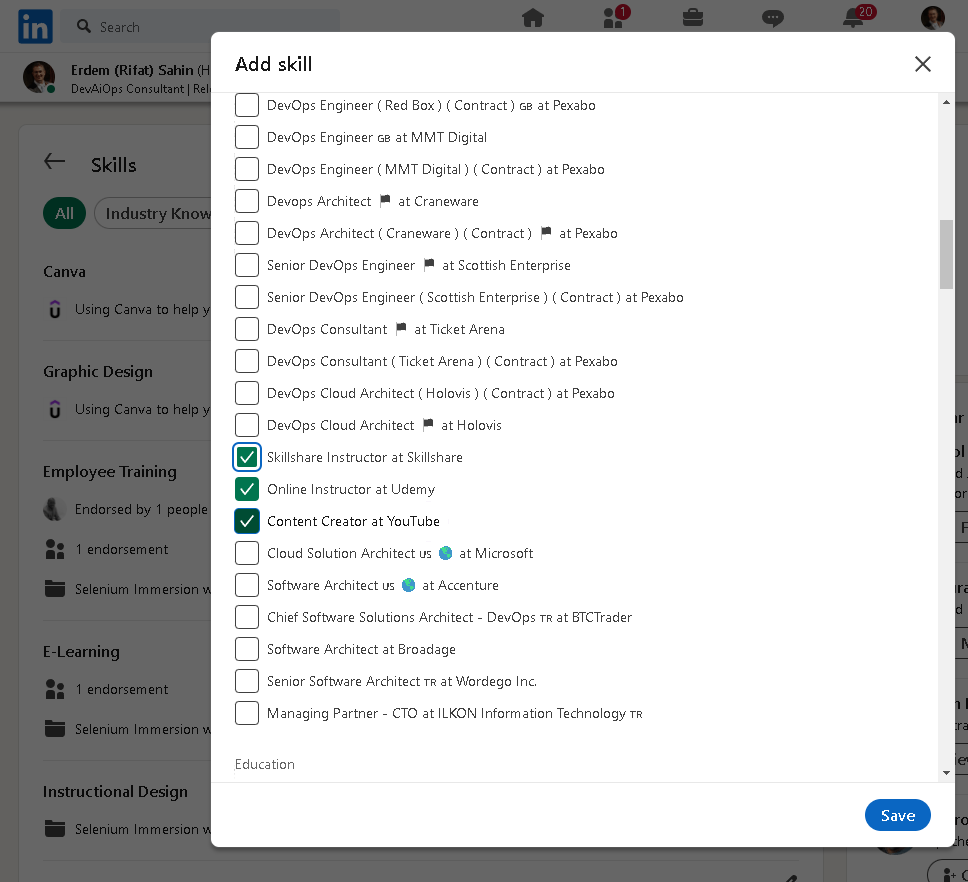Open the Employee Training skill heading
Image resolution: width=968 pixels, height=882 pixels.
[109, 472]
